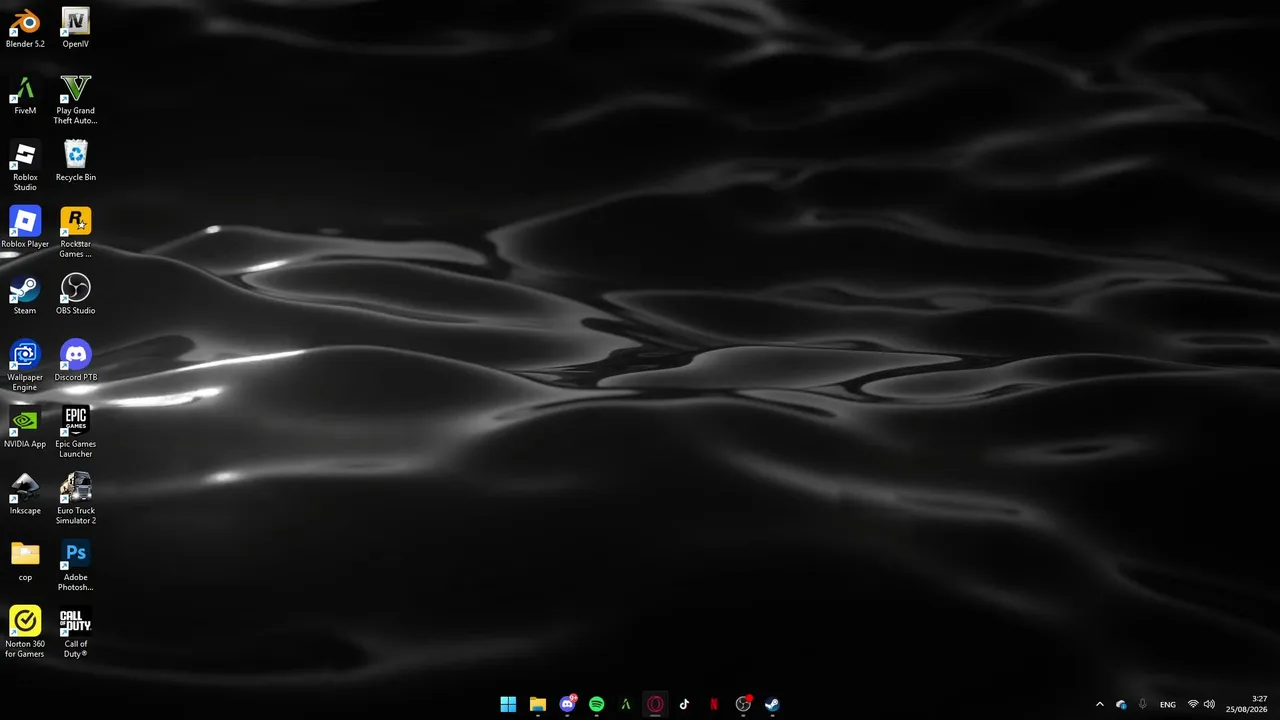Select the Roblox Player desktop icon
The height and width of the screenshot is (720, 1280).
click(x=25, y=228)
